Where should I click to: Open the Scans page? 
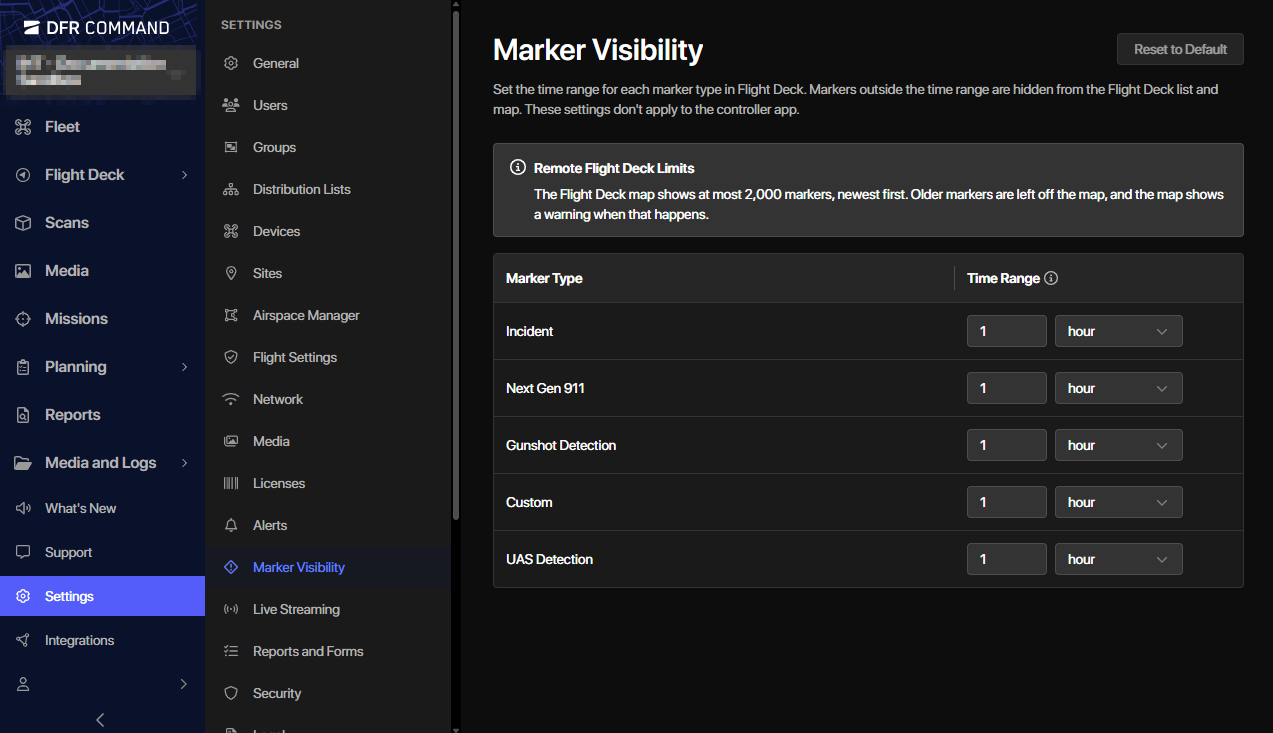[102, 223]
